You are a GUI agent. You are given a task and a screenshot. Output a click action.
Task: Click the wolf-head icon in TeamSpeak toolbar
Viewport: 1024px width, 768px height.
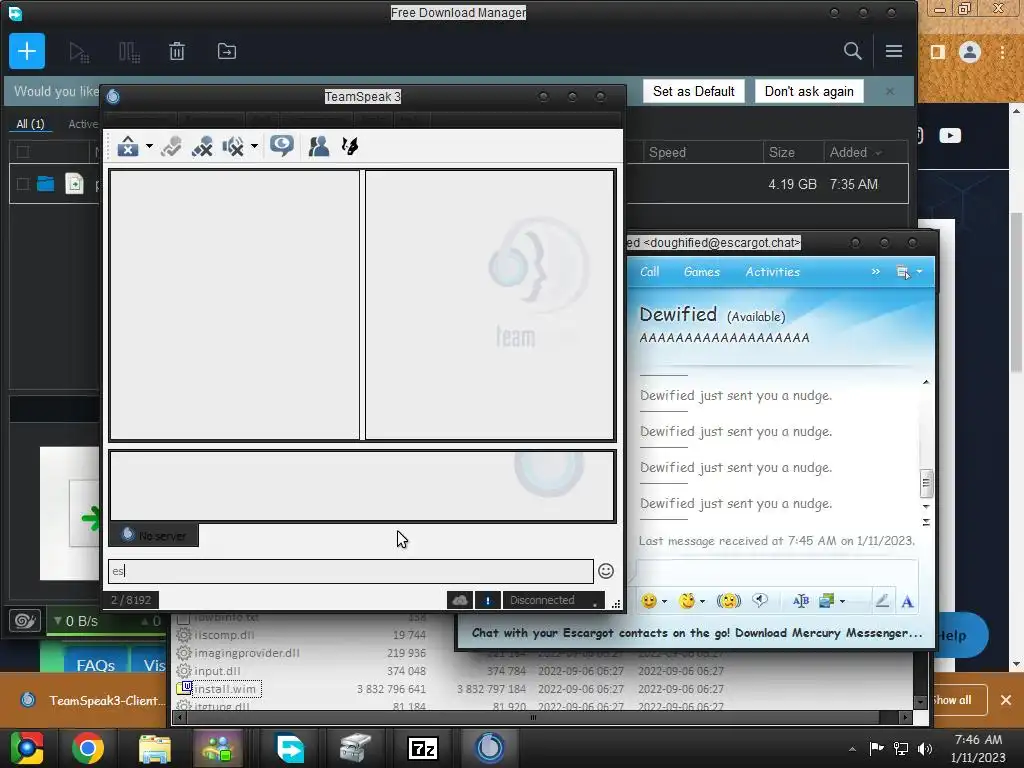coord(350,146)
